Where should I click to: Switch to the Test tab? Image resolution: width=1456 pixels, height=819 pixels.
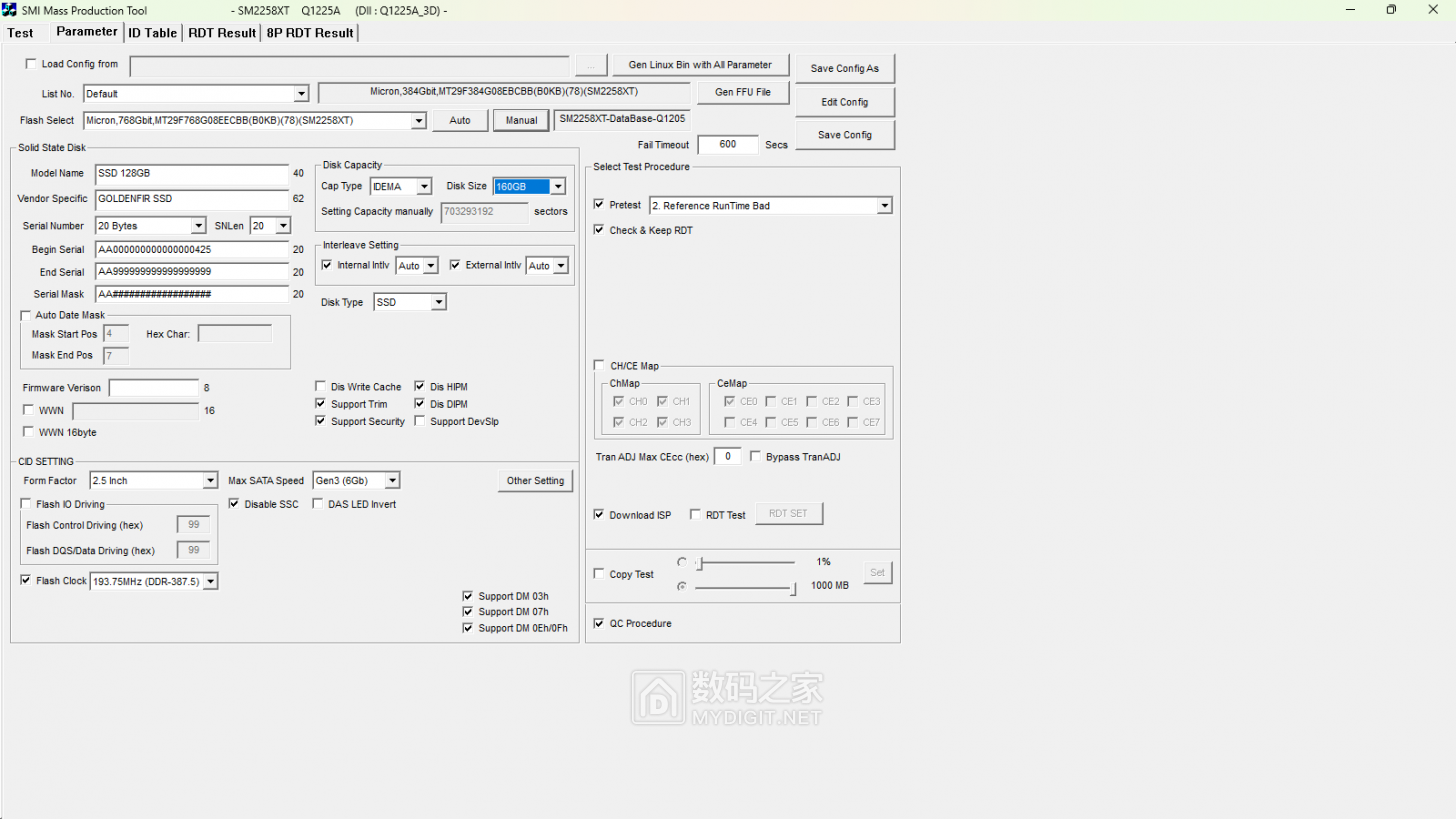click(21, 32)
